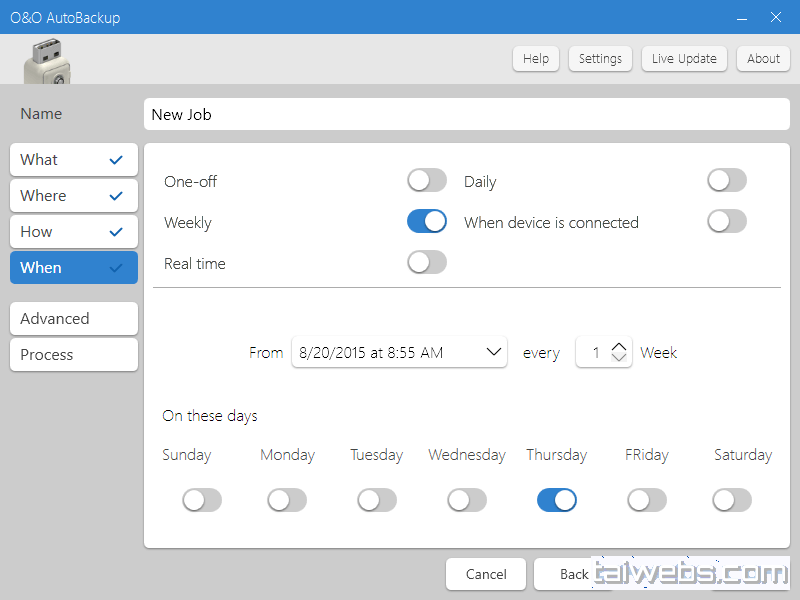This screenshot has width=800, height=600.
Task: Enable the Sunday day toggle
Action: pos(201,500)
